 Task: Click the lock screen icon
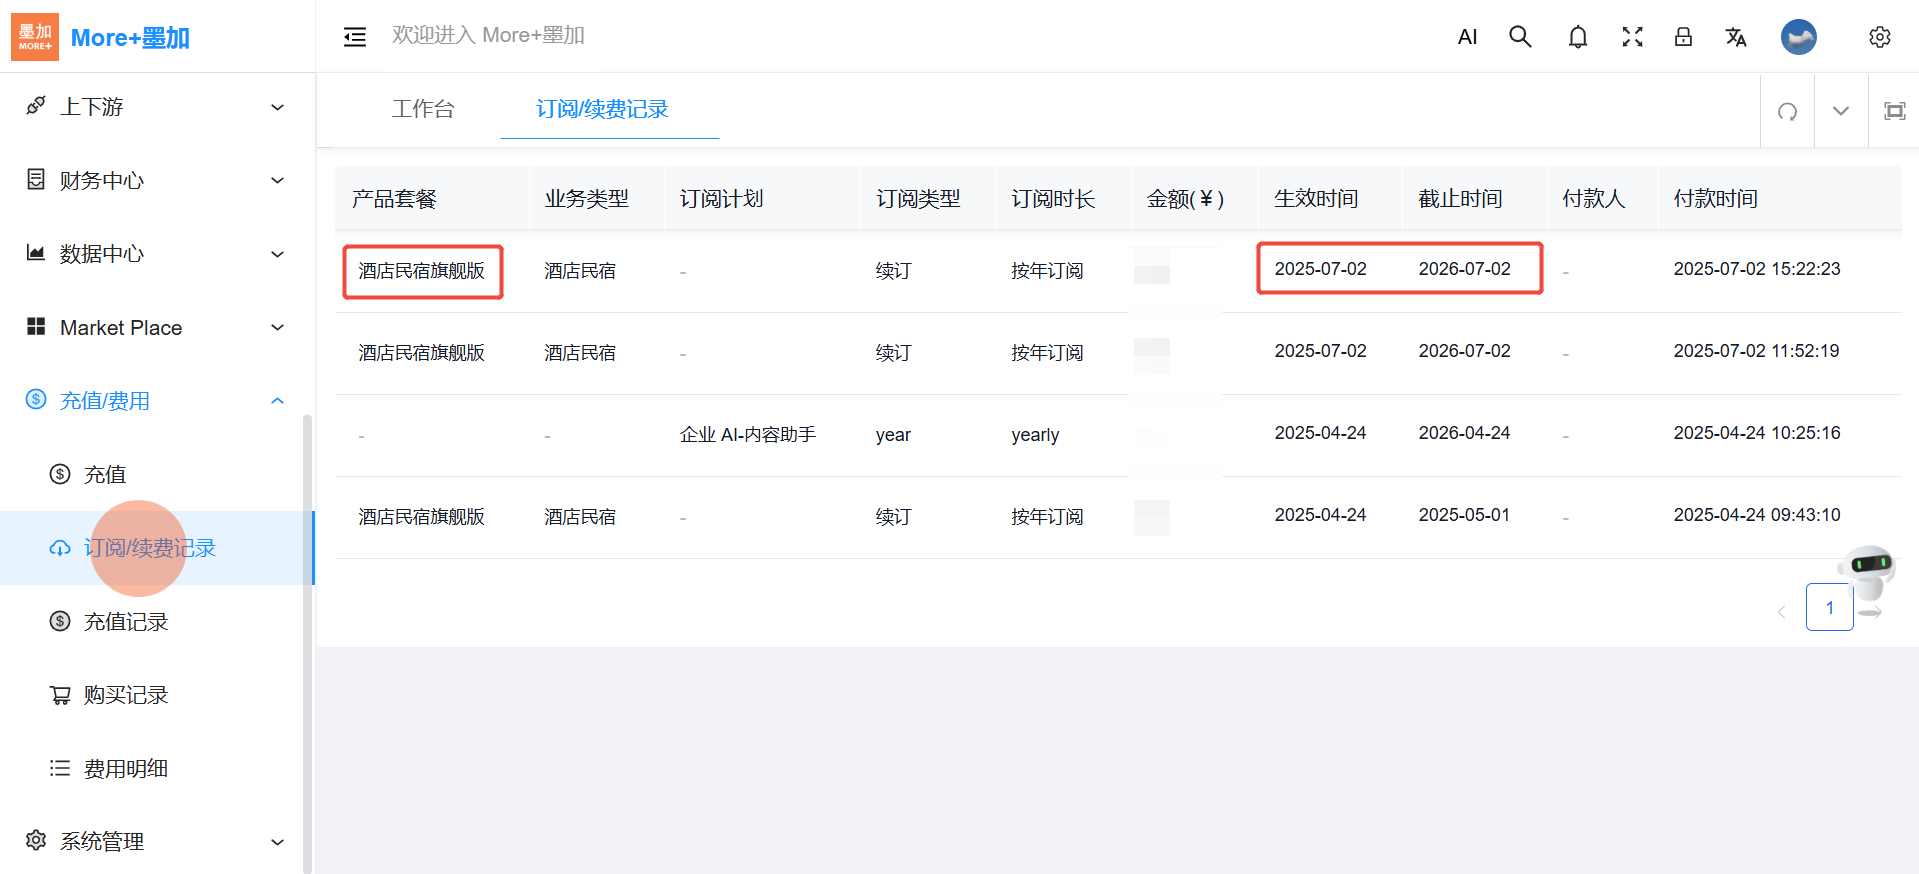pyautogui.click(x=1683, y=37)
